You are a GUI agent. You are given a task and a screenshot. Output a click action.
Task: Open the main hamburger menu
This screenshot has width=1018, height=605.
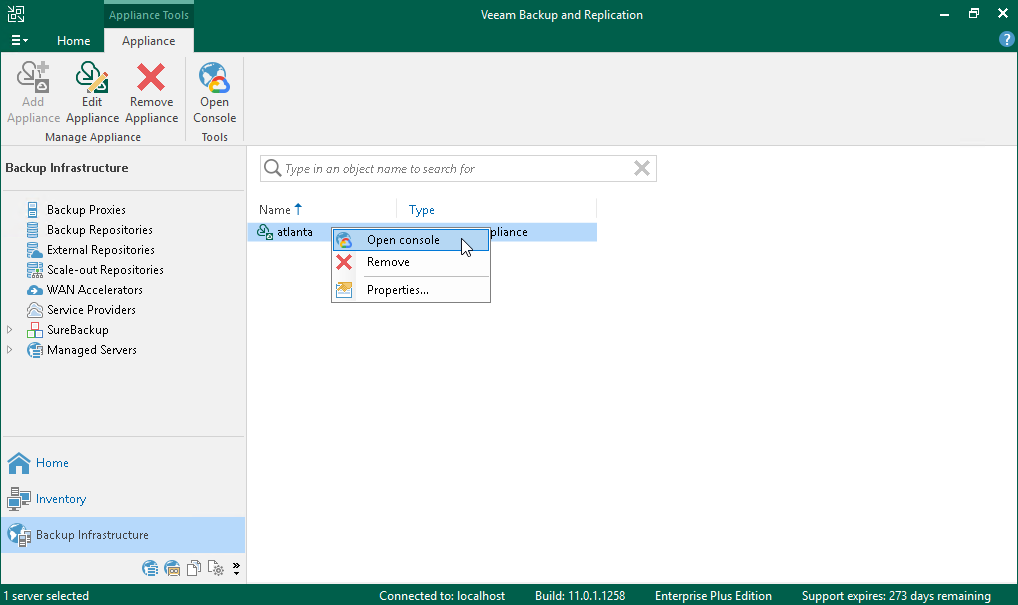point(19,40)
